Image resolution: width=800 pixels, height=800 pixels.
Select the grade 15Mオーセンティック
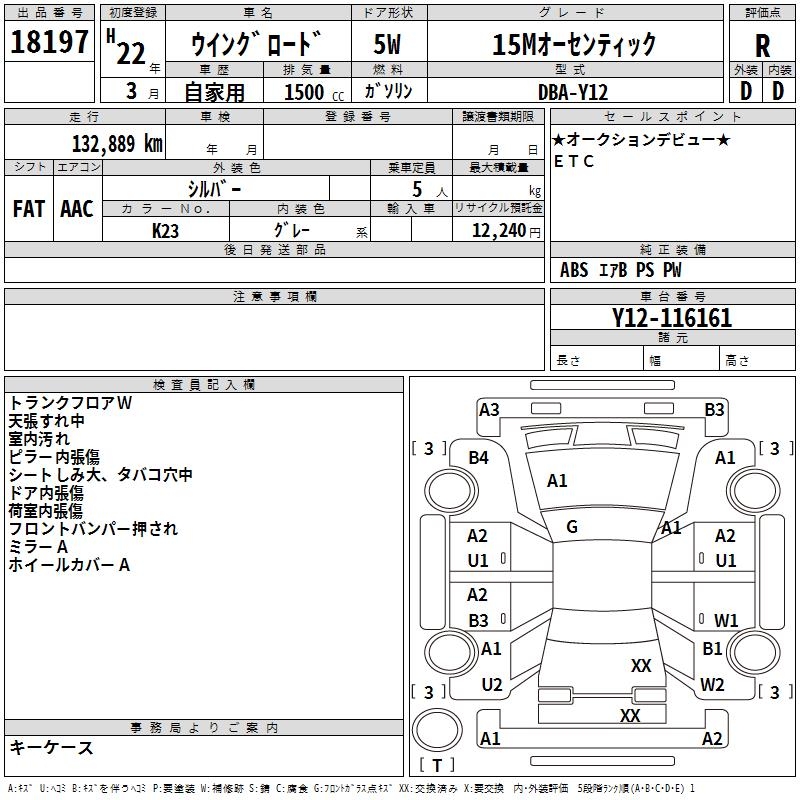tap(574, 44)
